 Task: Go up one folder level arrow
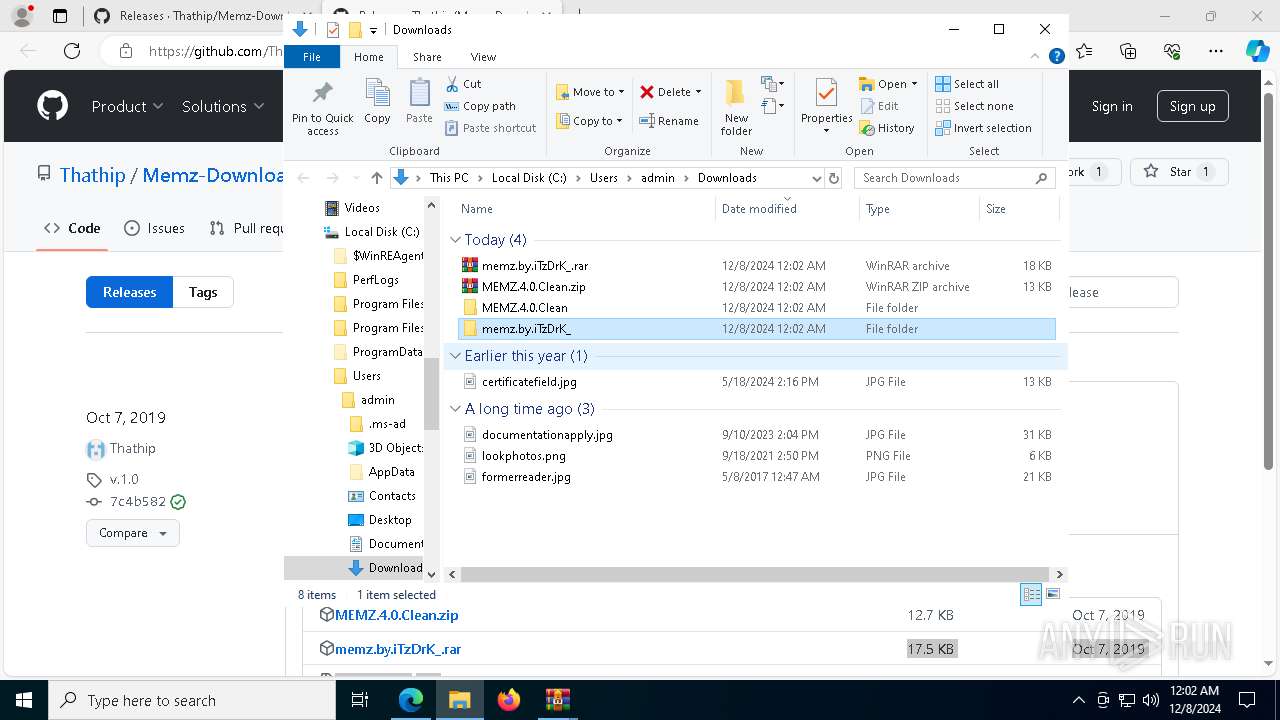pyautogui.click(x=376, y=178)
